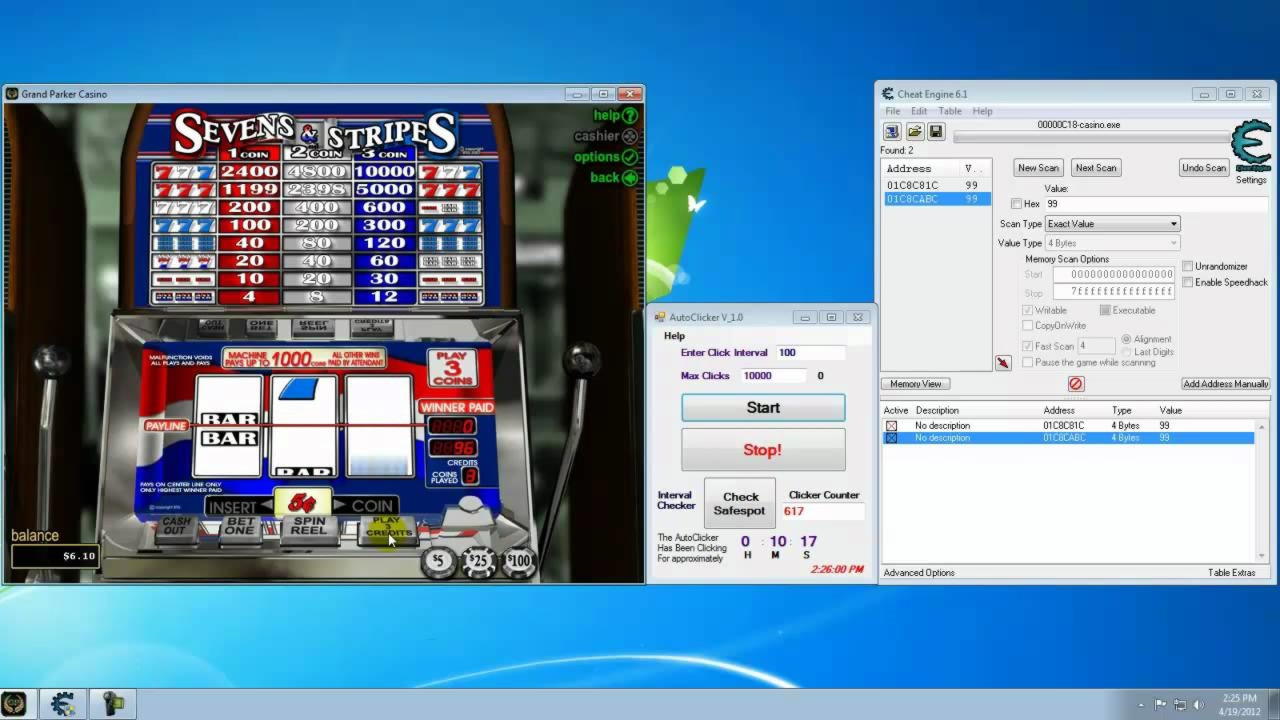Open the process list icon in Cheat Engine
The width and height of the screenshot is (1280, 720).
coord(892,132)
